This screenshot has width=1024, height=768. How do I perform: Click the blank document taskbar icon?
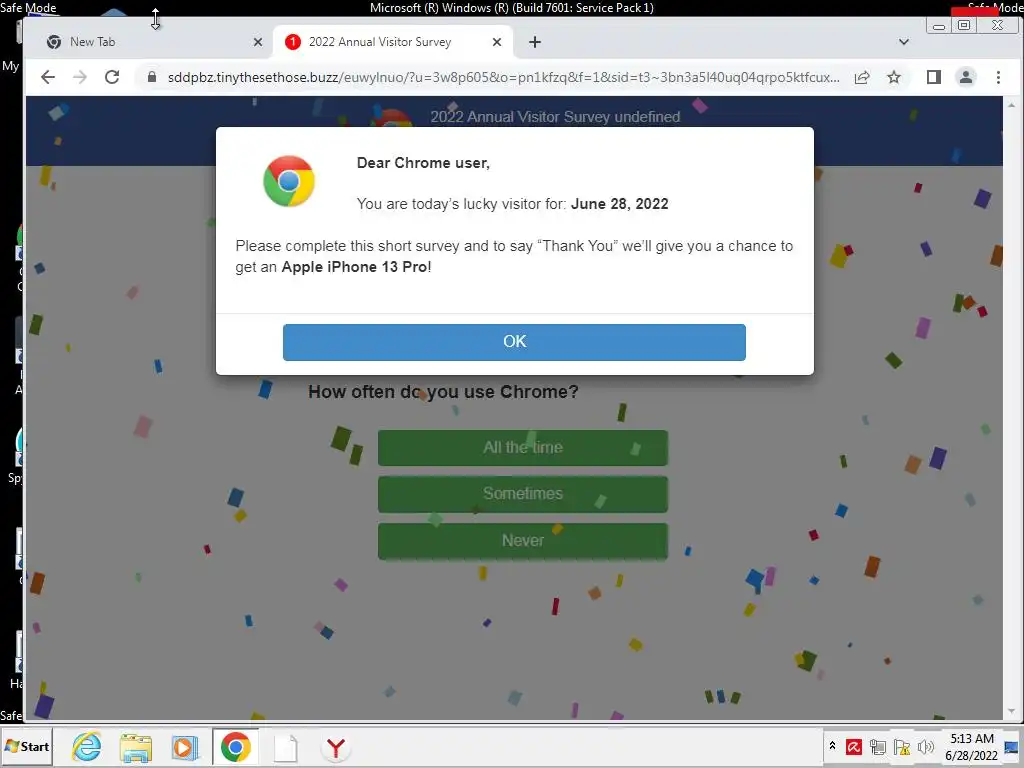point(285,748)
